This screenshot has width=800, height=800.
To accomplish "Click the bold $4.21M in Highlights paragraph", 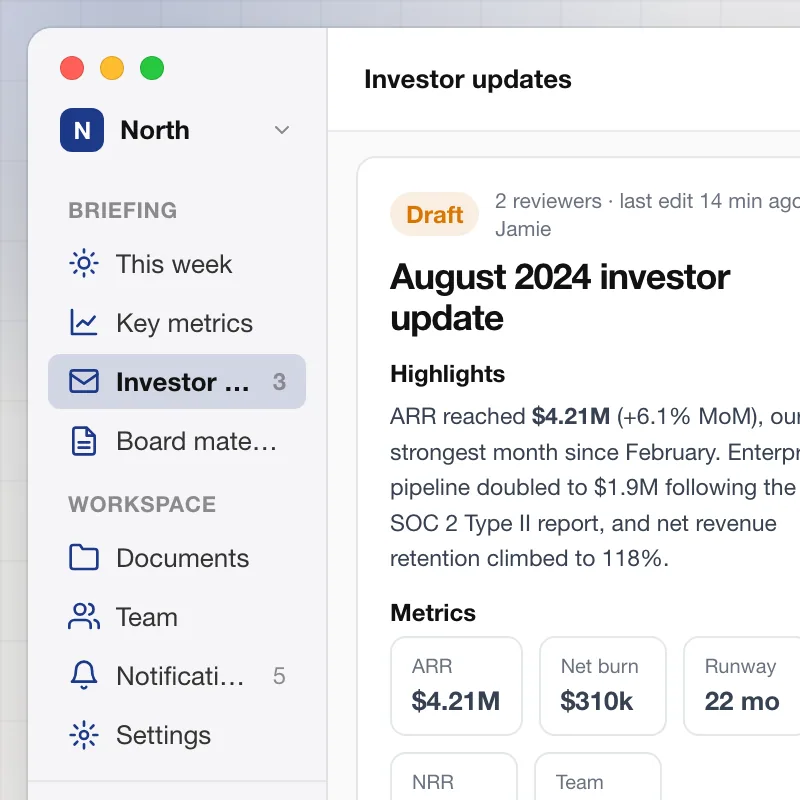I will 571,416.
